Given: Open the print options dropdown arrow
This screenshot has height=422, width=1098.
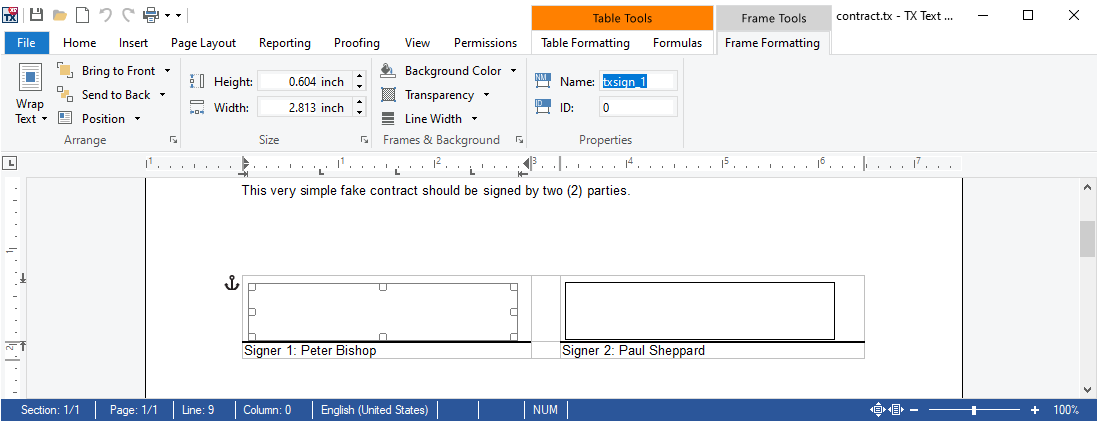Looking at the screenshot, I should click(167, 15).
